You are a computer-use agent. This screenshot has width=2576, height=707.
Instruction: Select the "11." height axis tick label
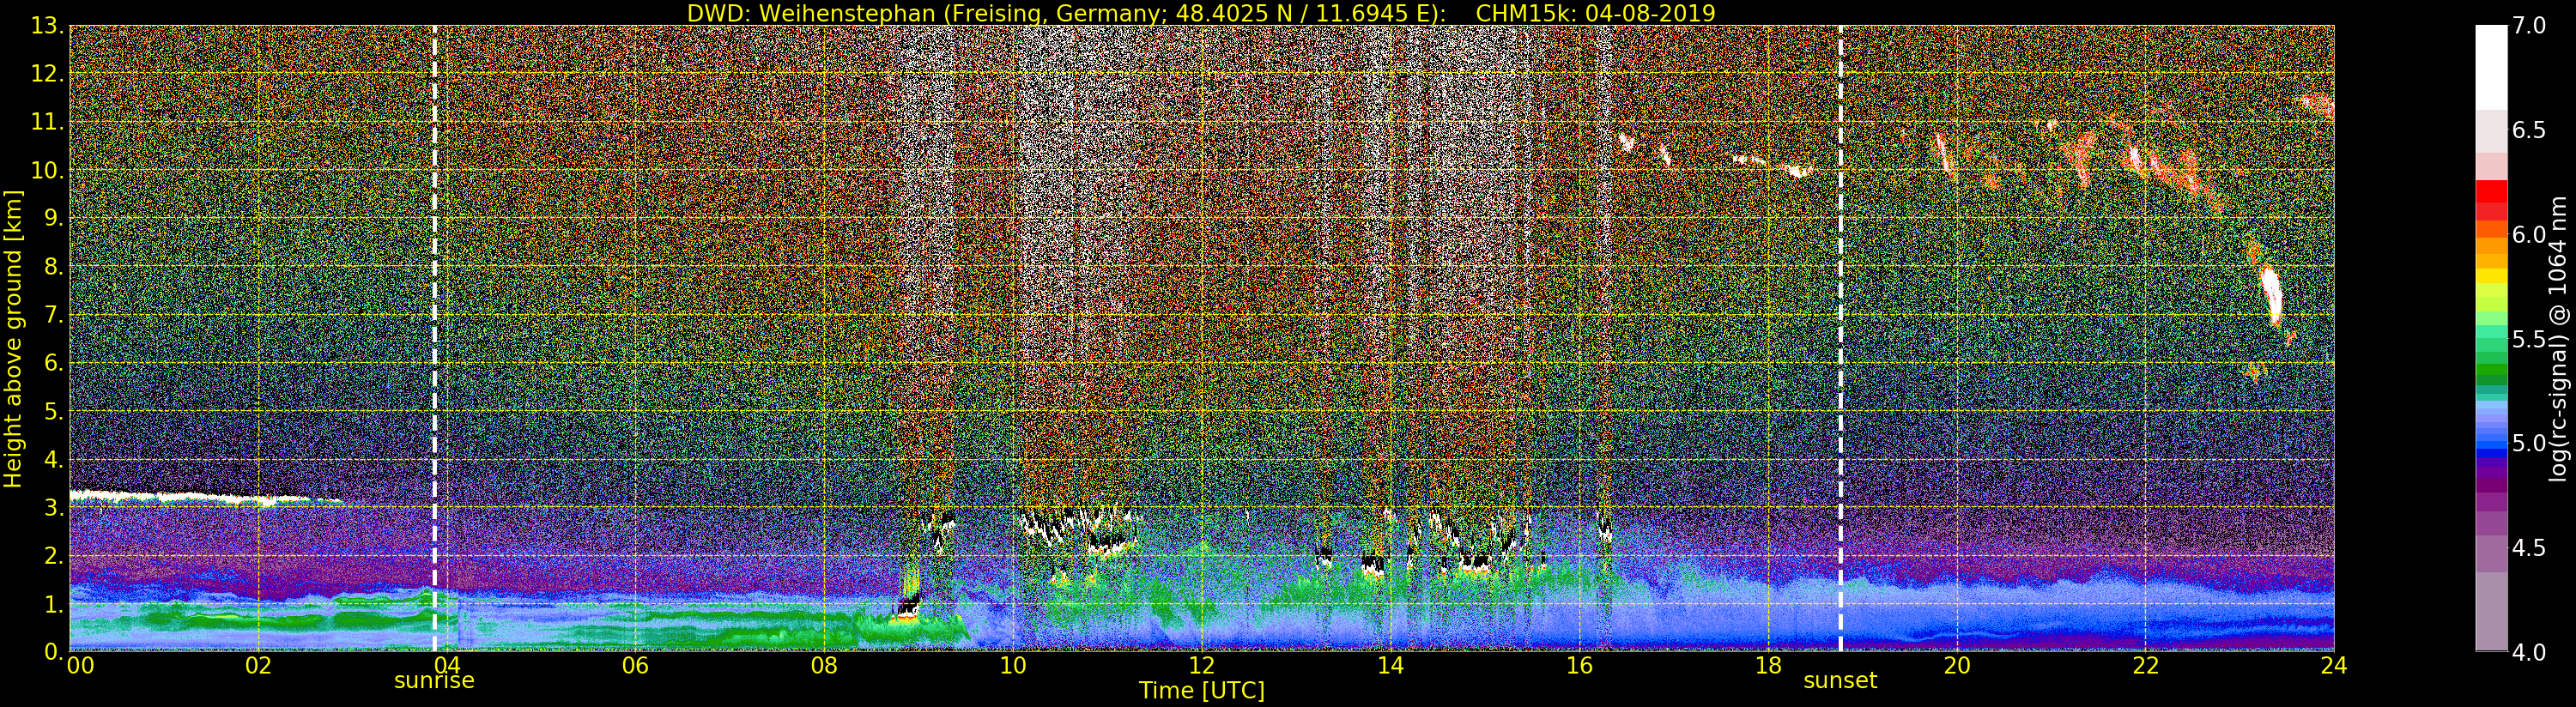pos(46,123)
